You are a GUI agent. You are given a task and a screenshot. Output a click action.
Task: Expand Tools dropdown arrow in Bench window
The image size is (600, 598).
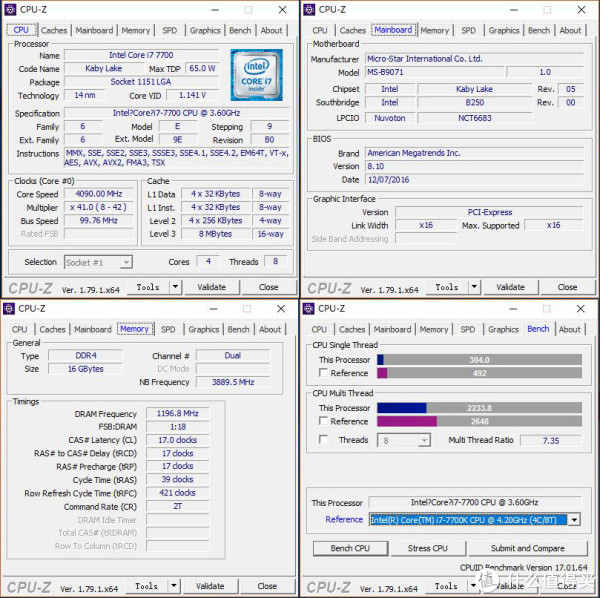pyautogui.click(x=473, y=585)
